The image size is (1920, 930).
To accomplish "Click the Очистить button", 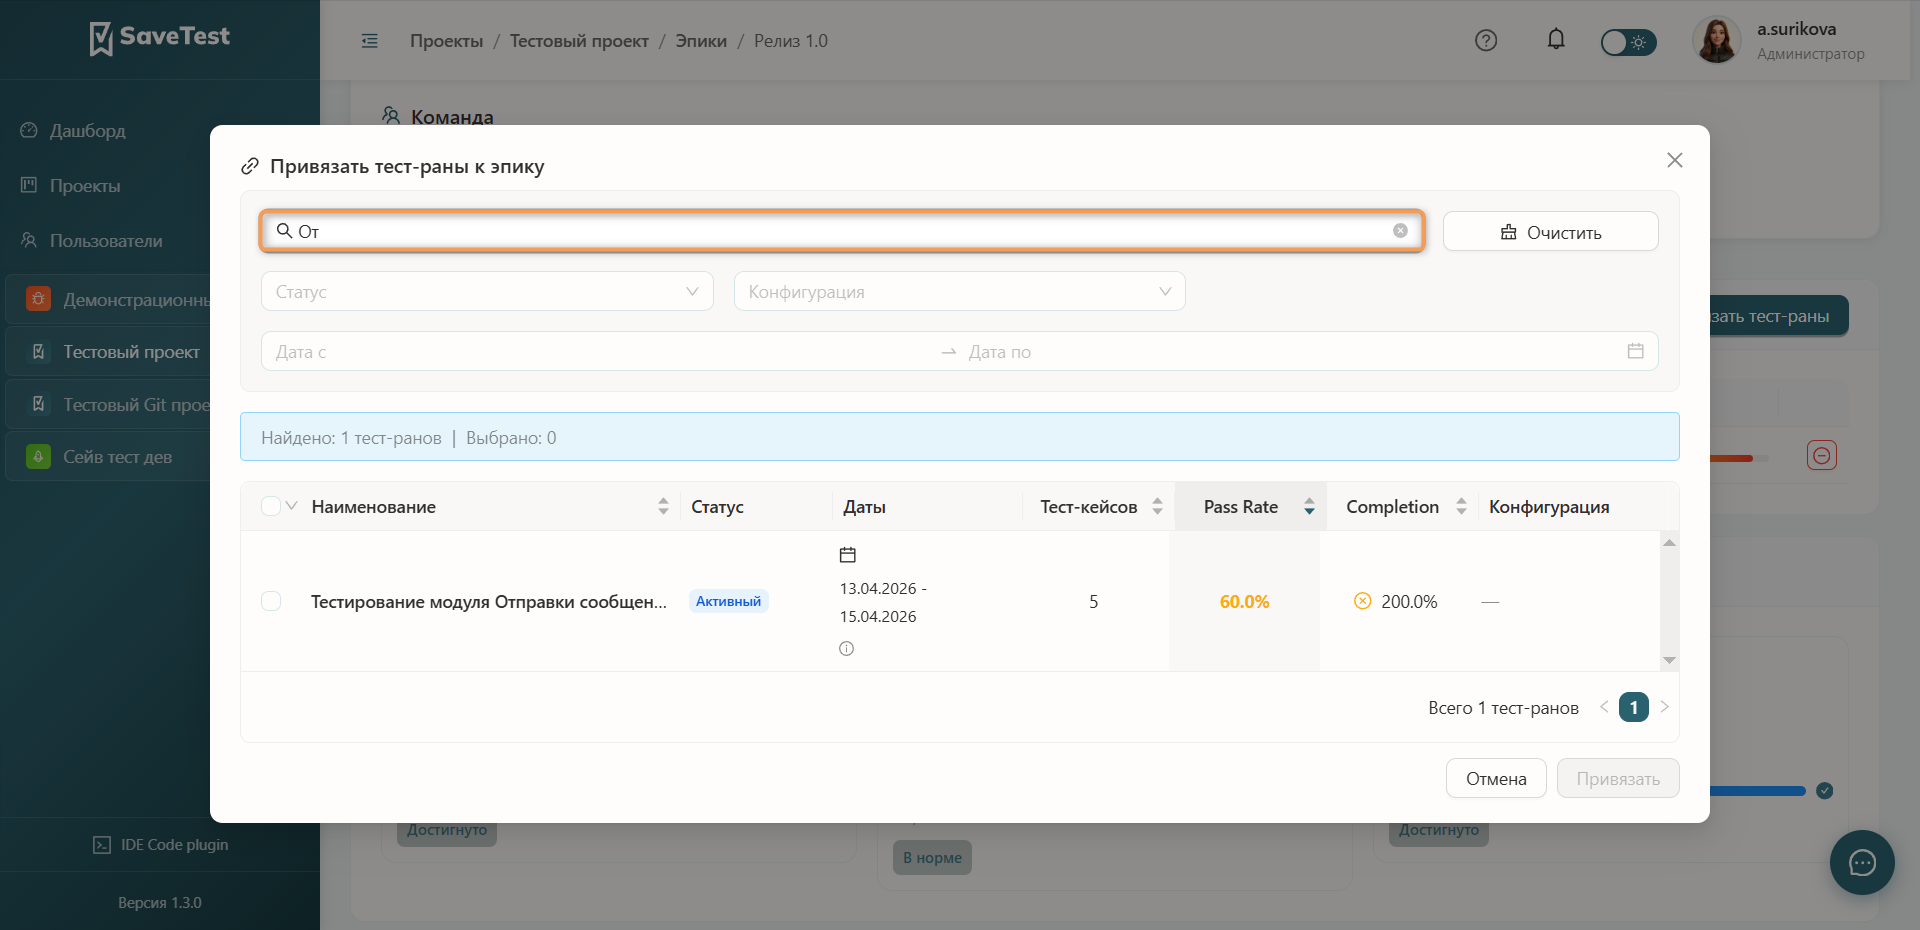I will [1551, 231].
